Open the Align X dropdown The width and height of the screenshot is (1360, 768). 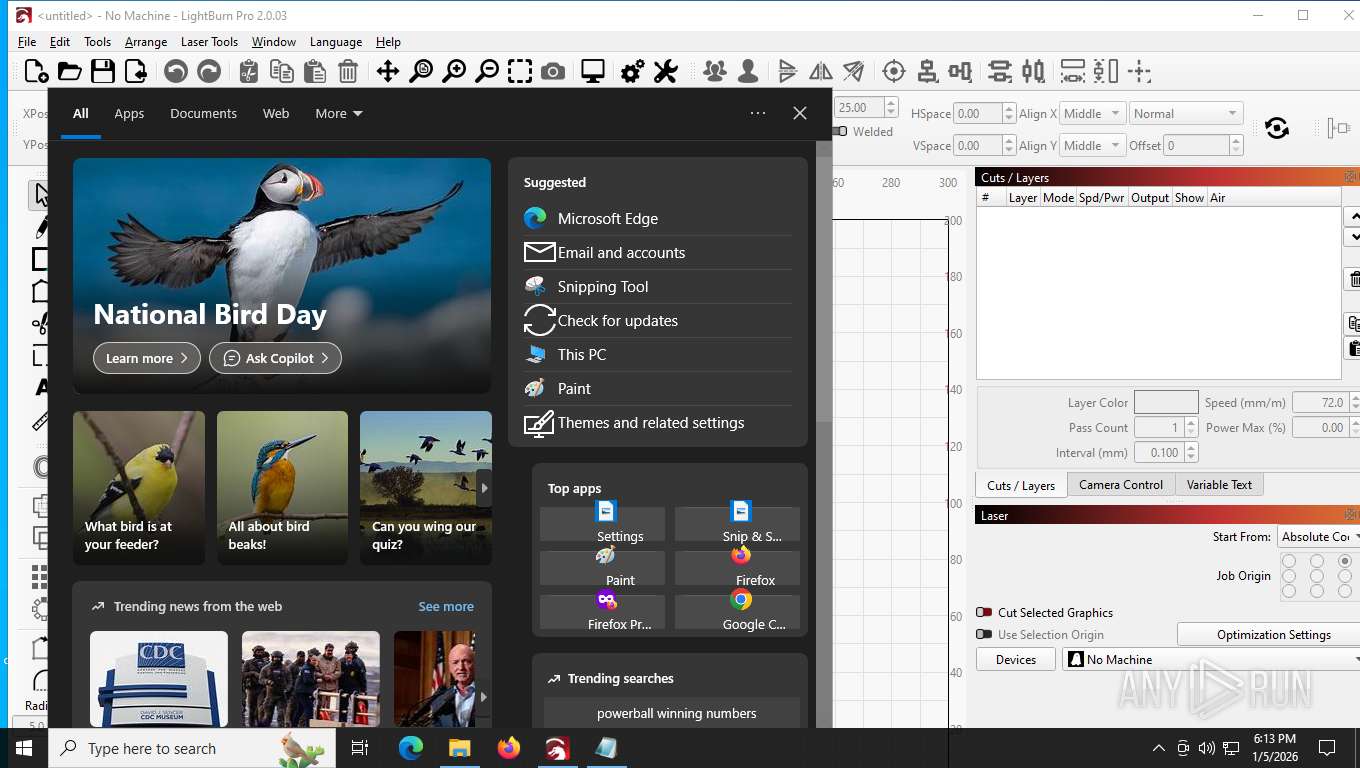1092,113
